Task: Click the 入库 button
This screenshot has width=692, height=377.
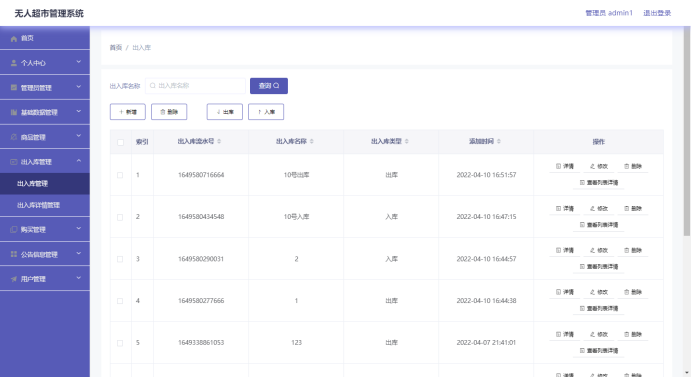Action: 266,112
